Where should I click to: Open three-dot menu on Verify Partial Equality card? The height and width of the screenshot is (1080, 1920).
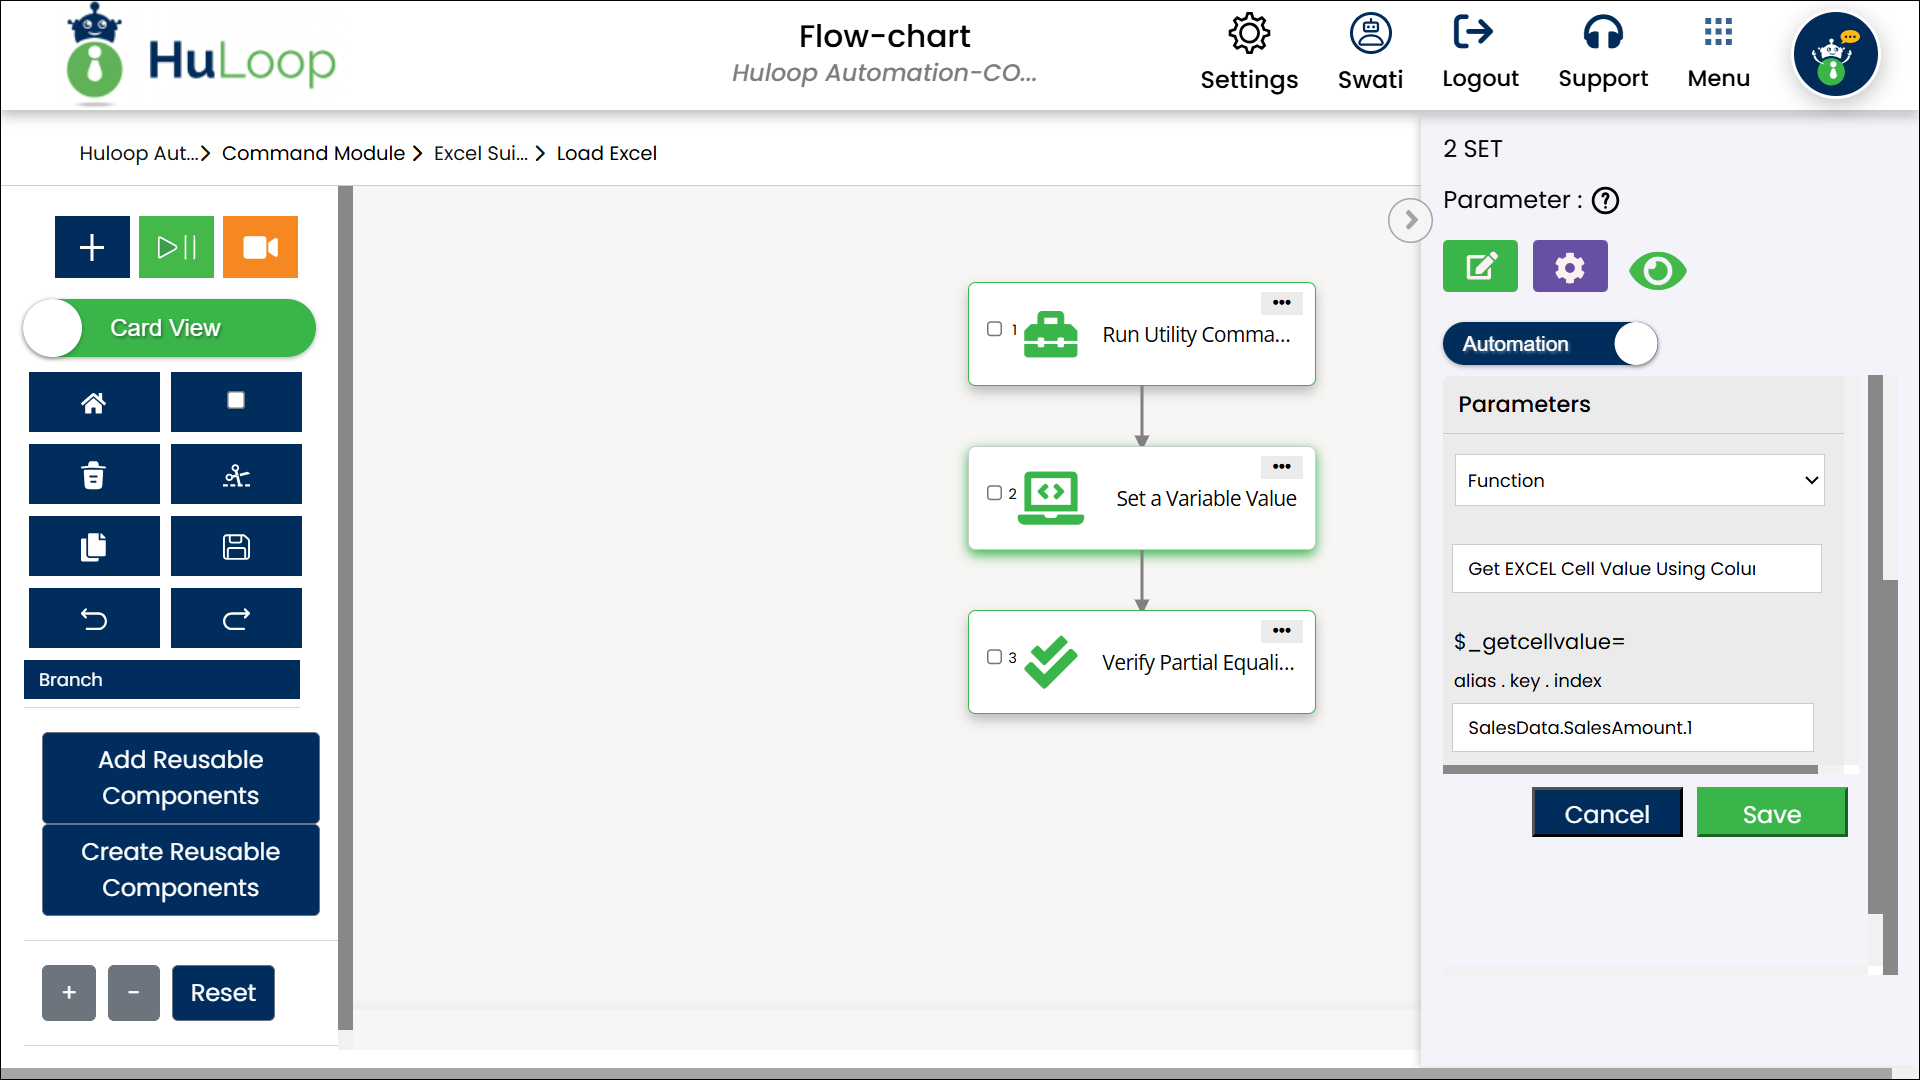click(1281, 631)
